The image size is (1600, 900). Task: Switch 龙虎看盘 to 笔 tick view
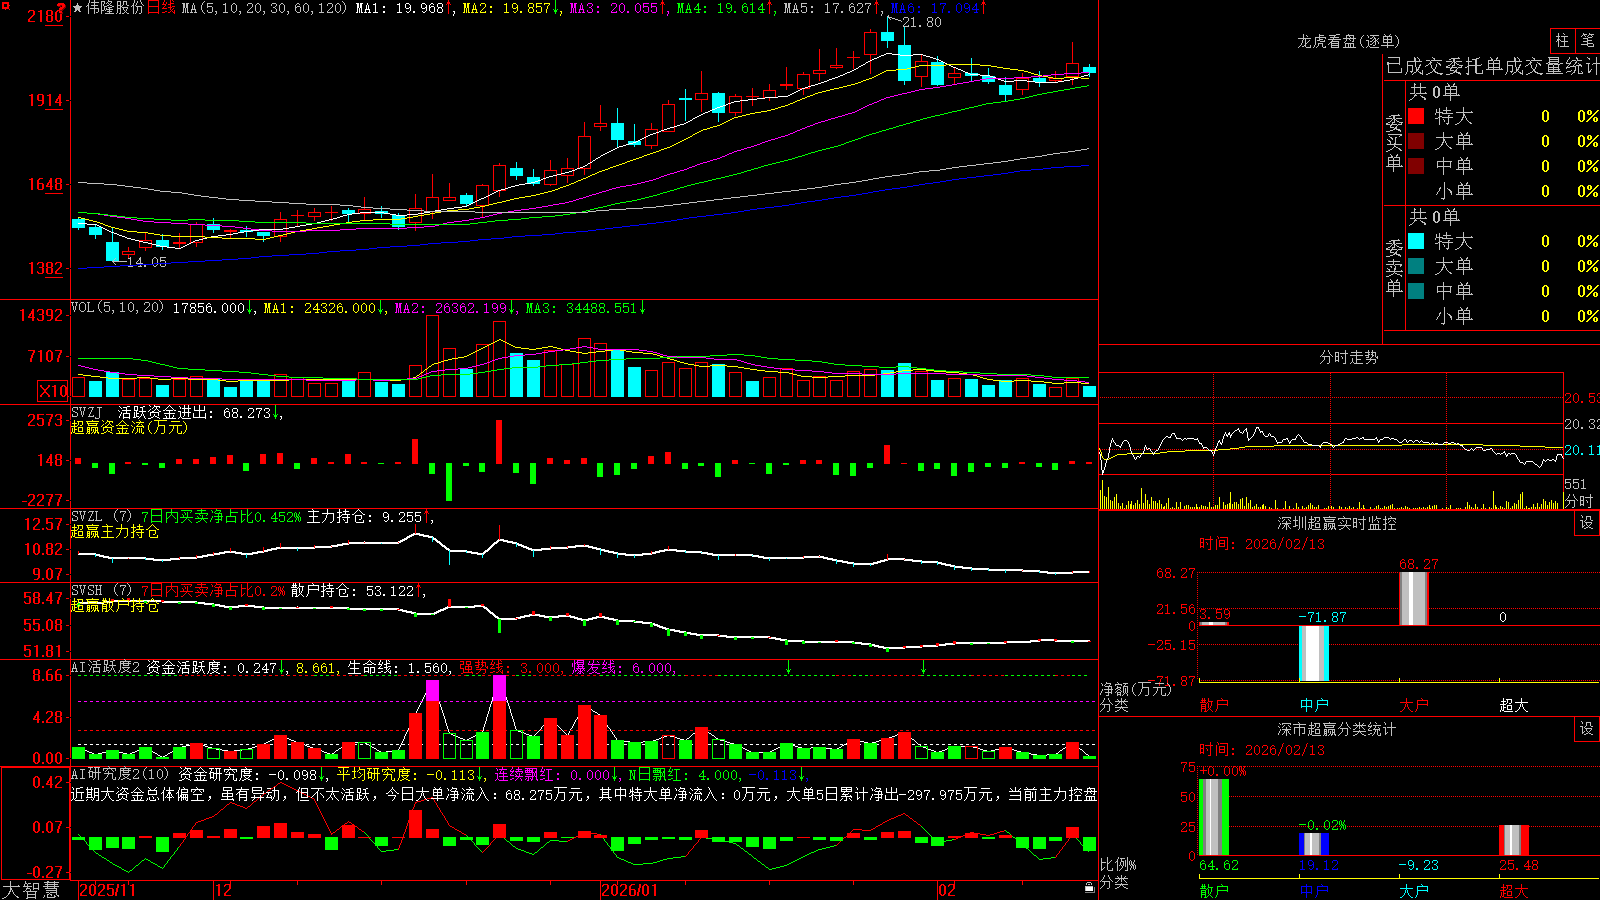pyautogui.click(x=1588, y=41)
